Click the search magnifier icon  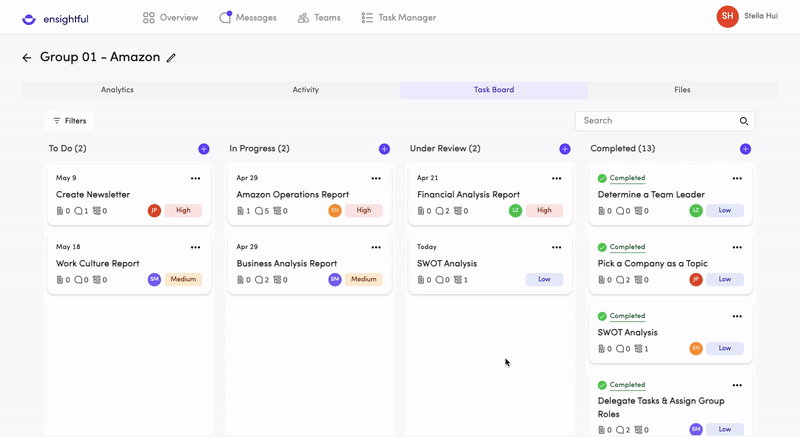744,121
